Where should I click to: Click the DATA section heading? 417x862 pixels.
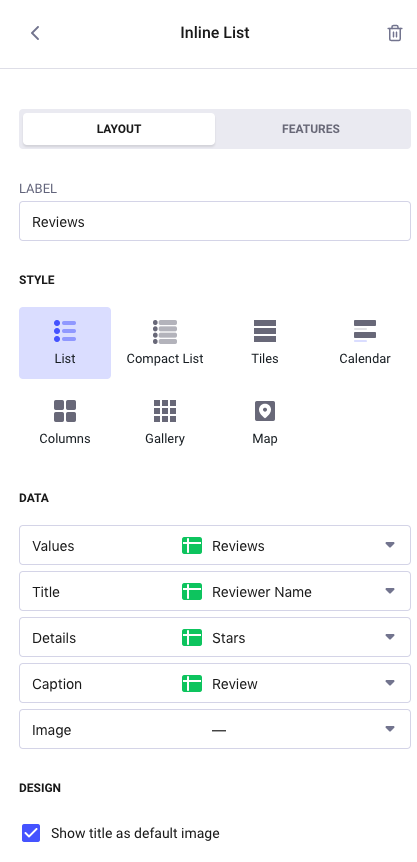click(34, 498)
